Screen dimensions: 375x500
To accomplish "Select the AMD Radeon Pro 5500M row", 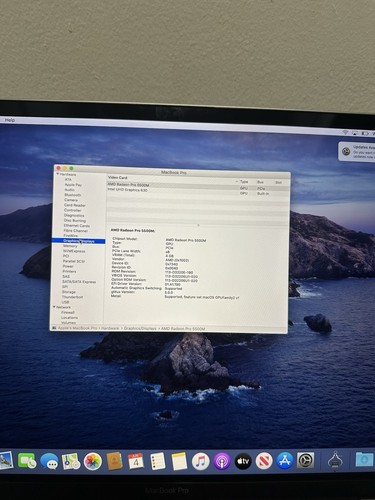I will click(198, 186).
